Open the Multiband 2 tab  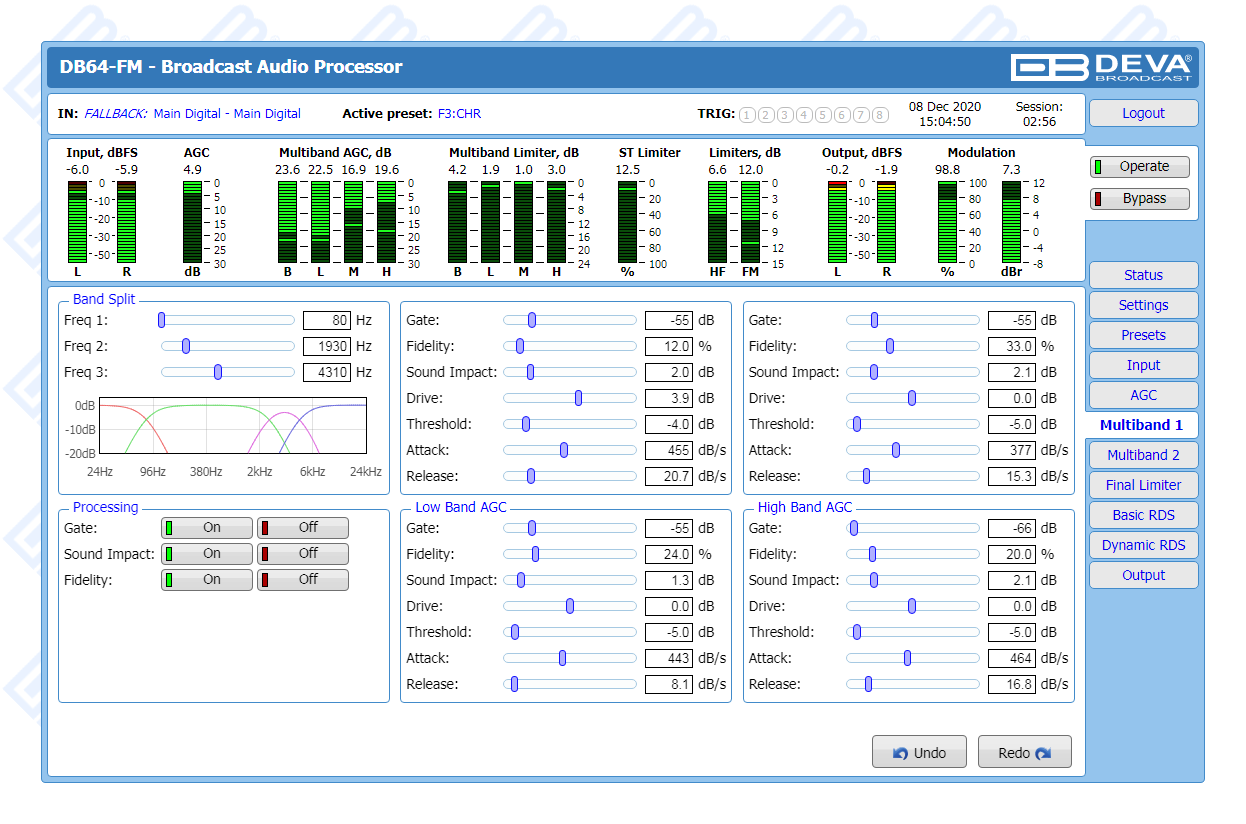coord(1143,455)
